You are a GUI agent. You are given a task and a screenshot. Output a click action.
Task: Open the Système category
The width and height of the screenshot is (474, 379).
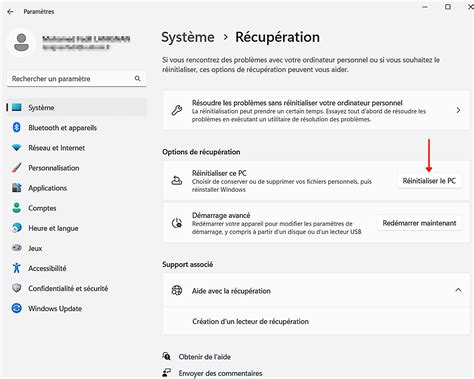click(76, 107)
